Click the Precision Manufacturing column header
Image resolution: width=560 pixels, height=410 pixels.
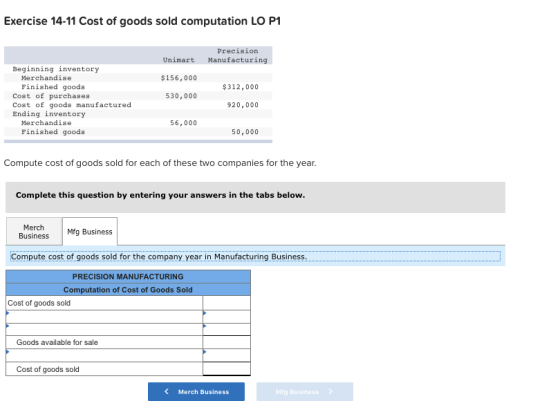coord(238,55)
